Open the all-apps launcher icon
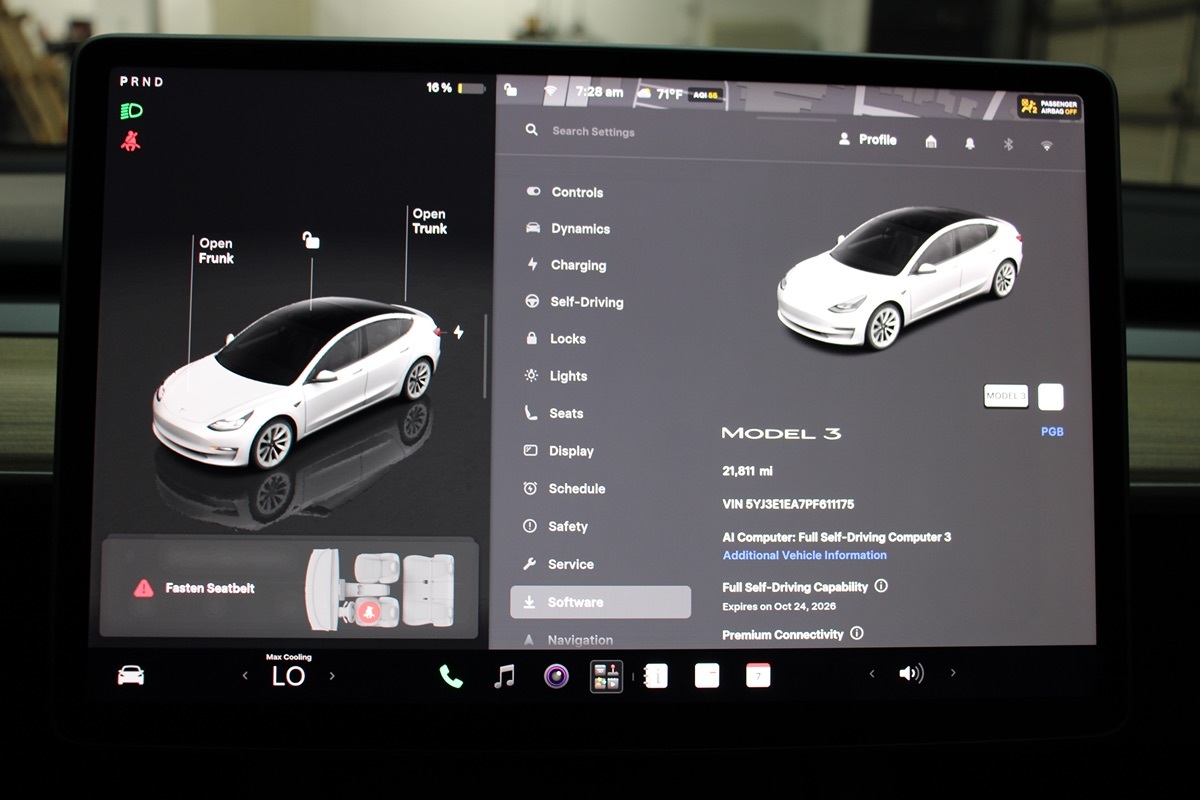 tap(606, 676)
